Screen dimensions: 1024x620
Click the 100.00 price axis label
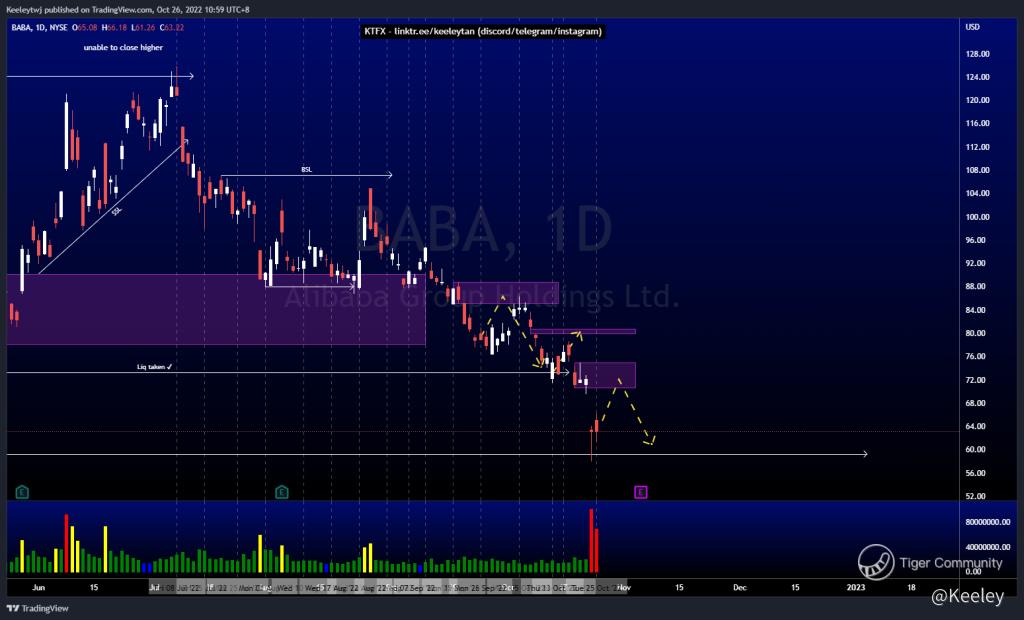(x=978, y=217)
